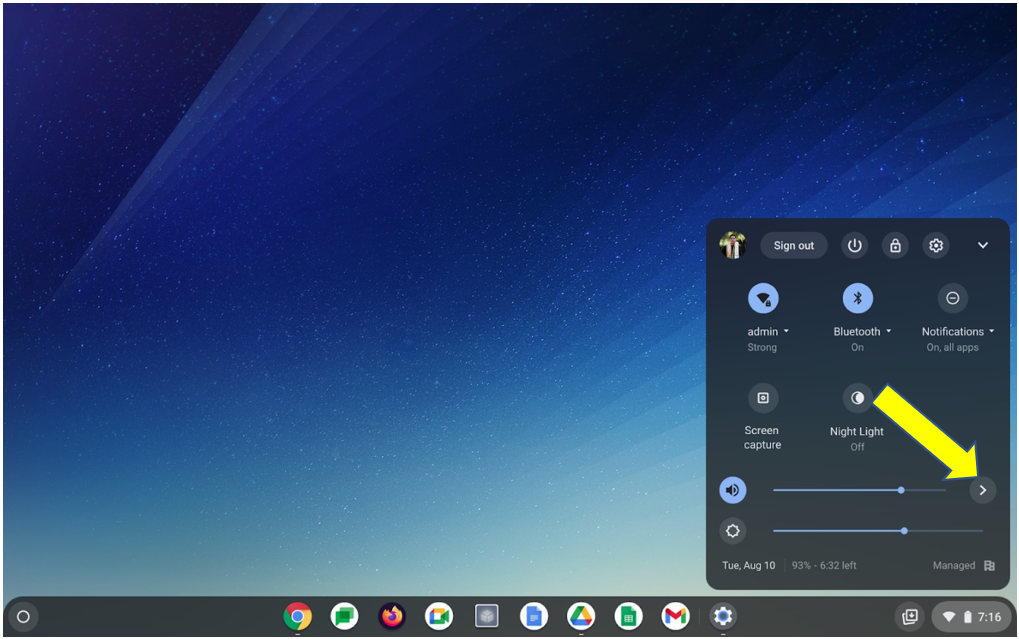Click the power off icon

point(855,246)
